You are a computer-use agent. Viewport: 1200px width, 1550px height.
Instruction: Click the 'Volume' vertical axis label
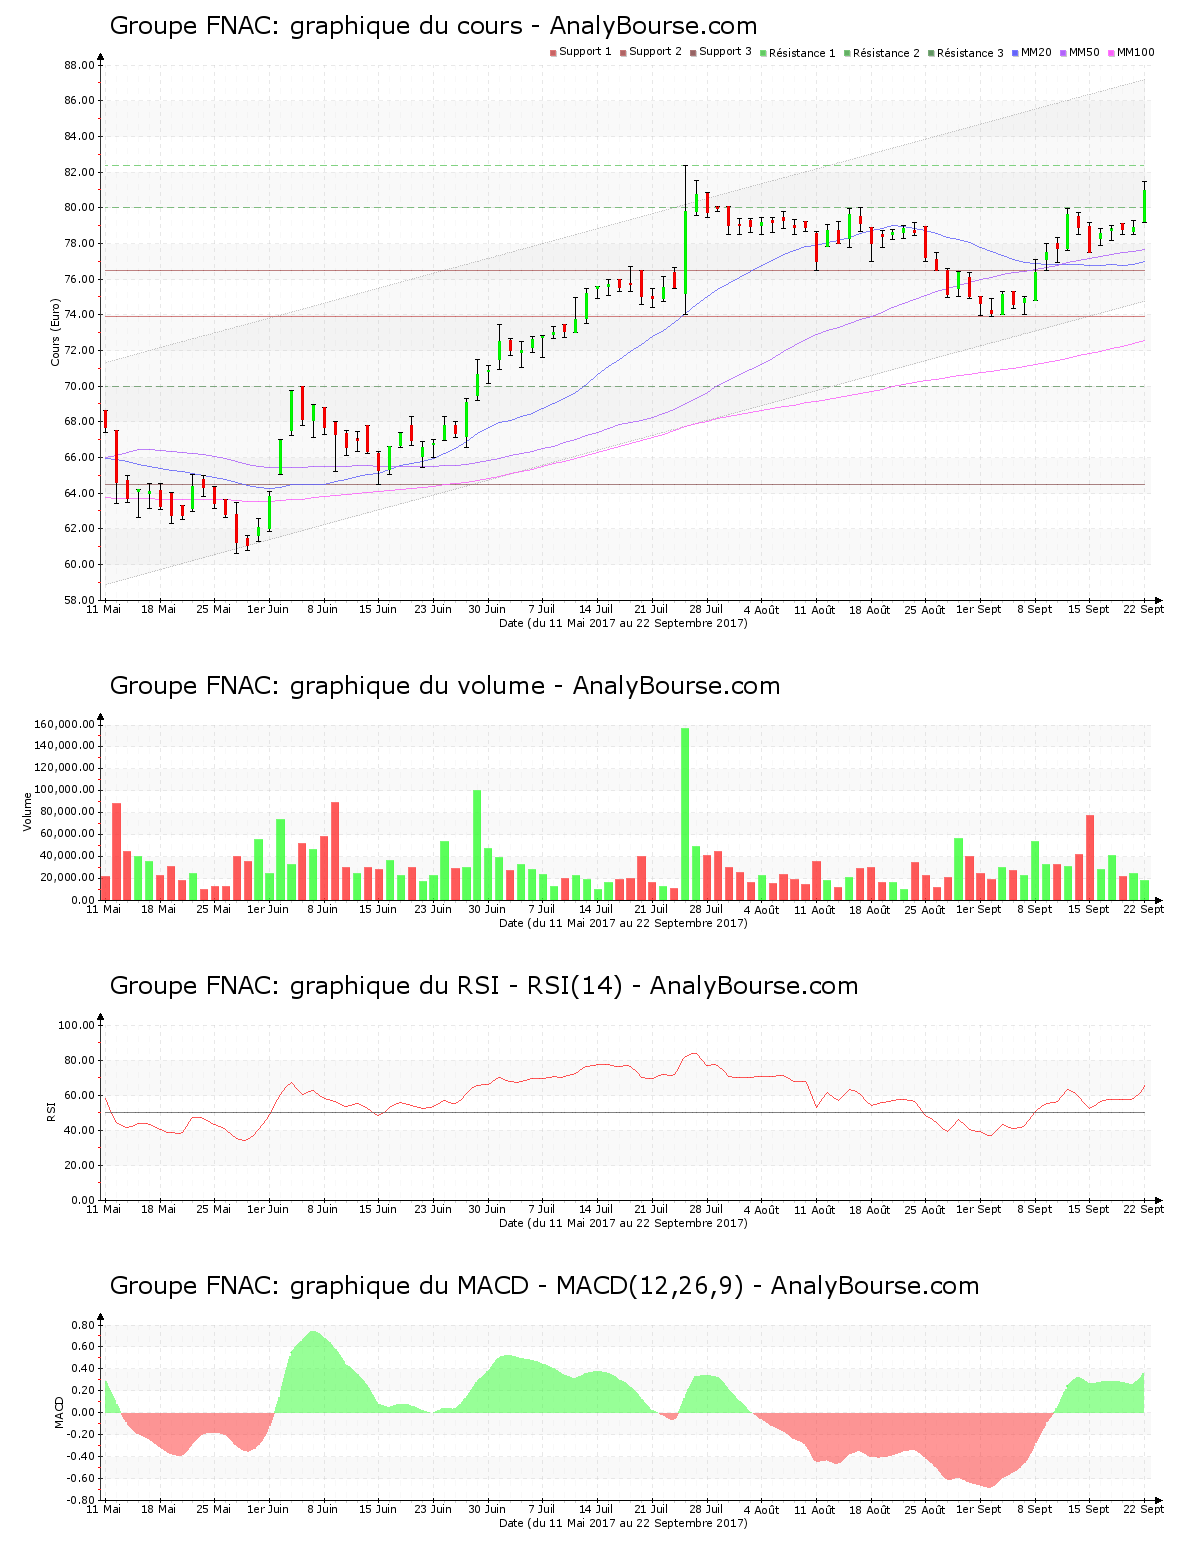pyautogui.click(x=29, y=811)
